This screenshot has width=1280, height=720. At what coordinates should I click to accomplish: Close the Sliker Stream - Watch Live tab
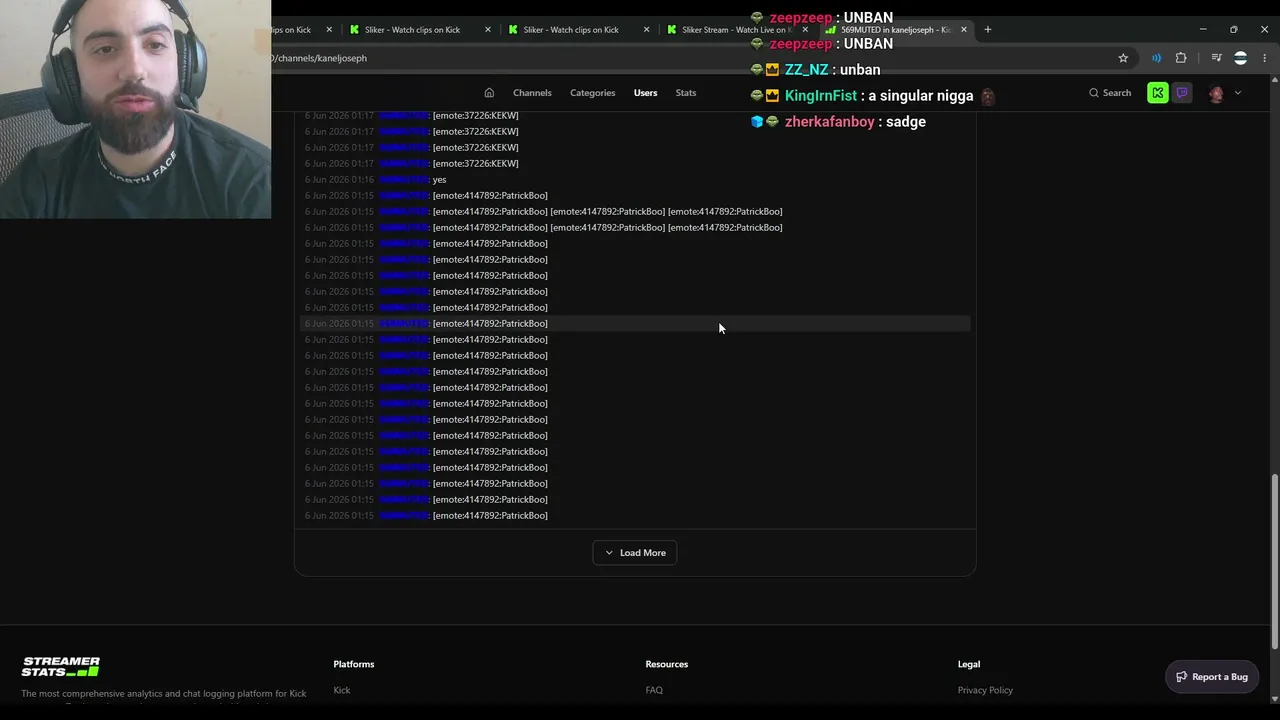[x=805, y=30]
